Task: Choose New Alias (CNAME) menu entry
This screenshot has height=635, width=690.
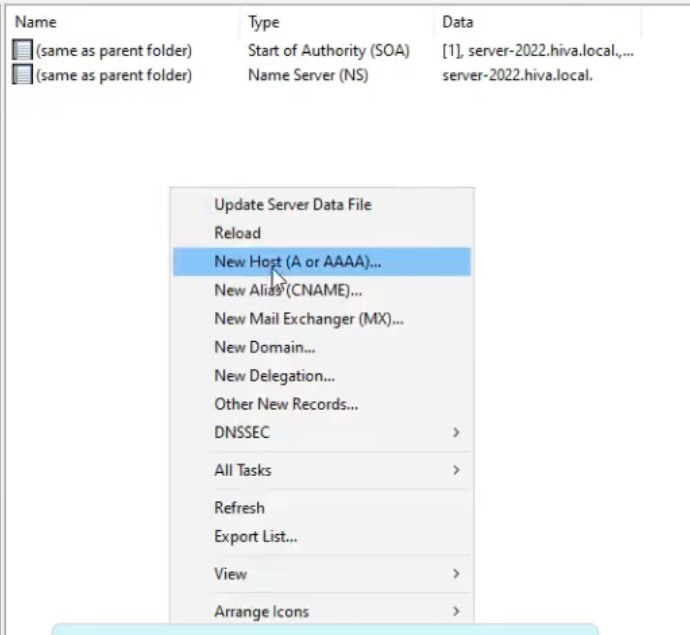Action: (x=322, y=290)
